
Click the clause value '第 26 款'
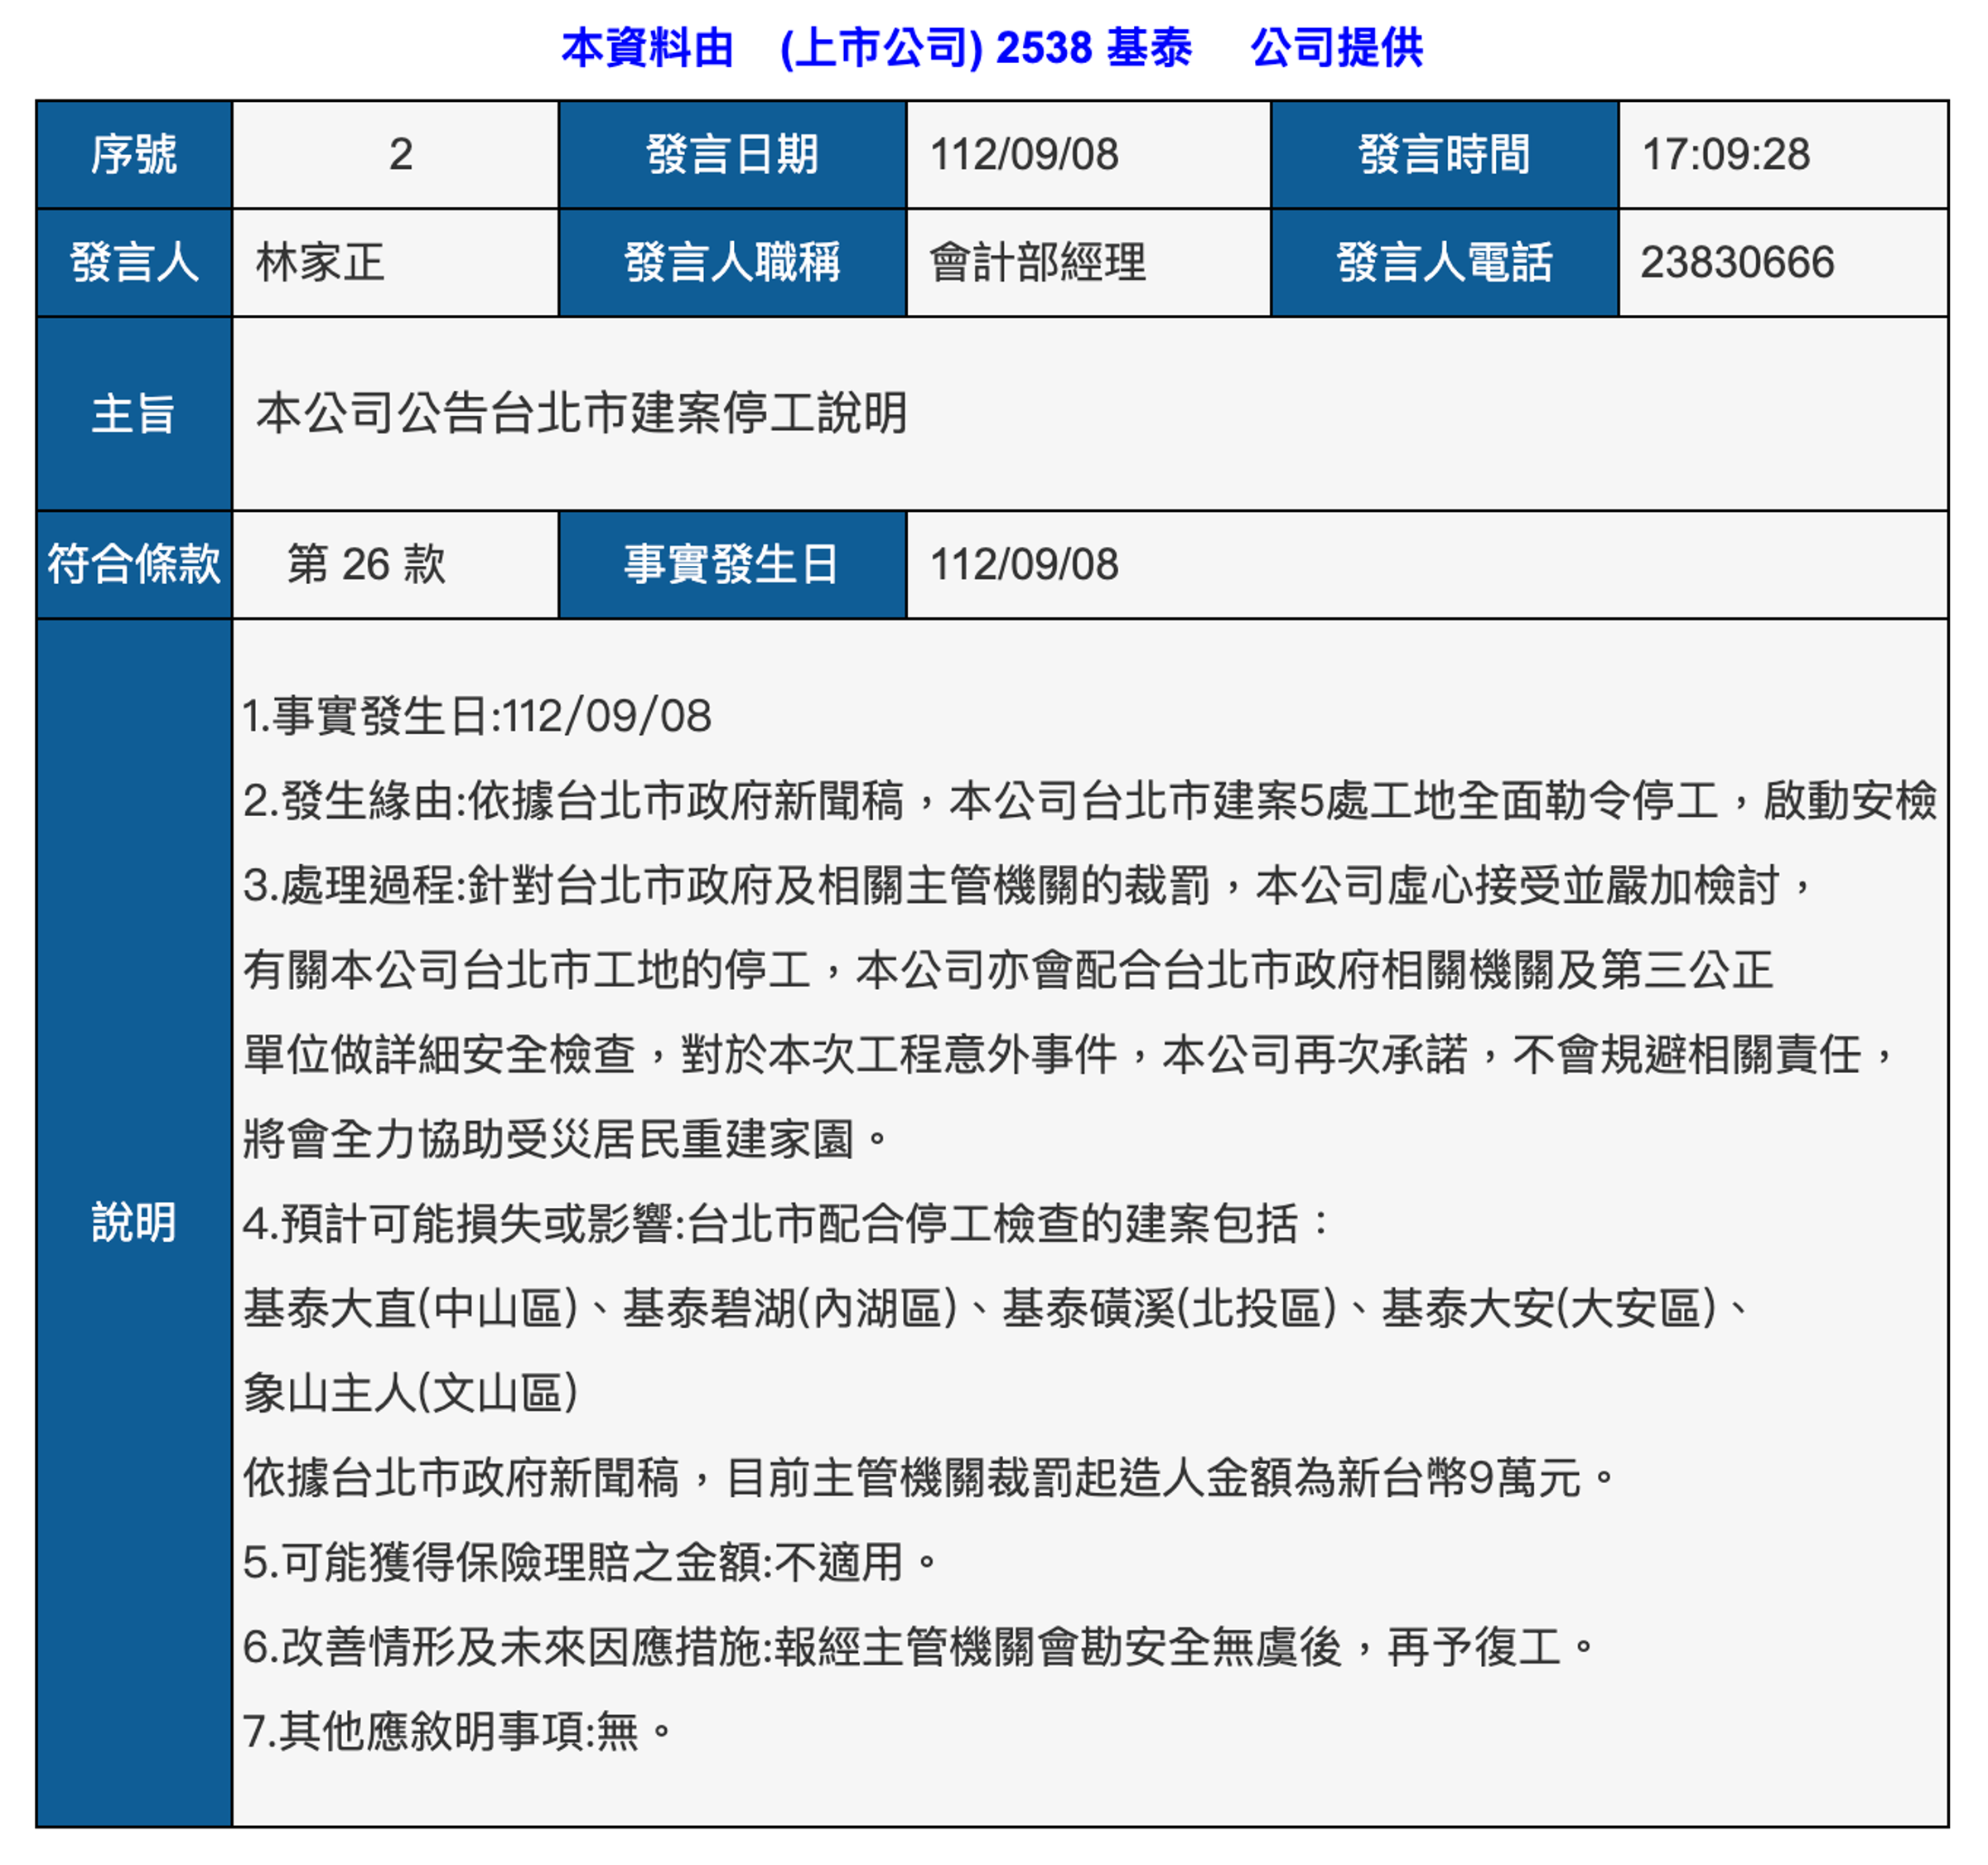(x=366, y=565)
